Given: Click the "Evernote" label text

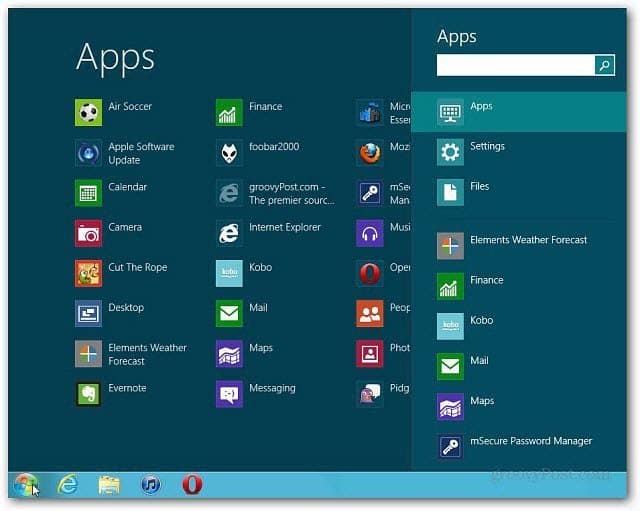Looking at the screenshot, I should 127,388.
